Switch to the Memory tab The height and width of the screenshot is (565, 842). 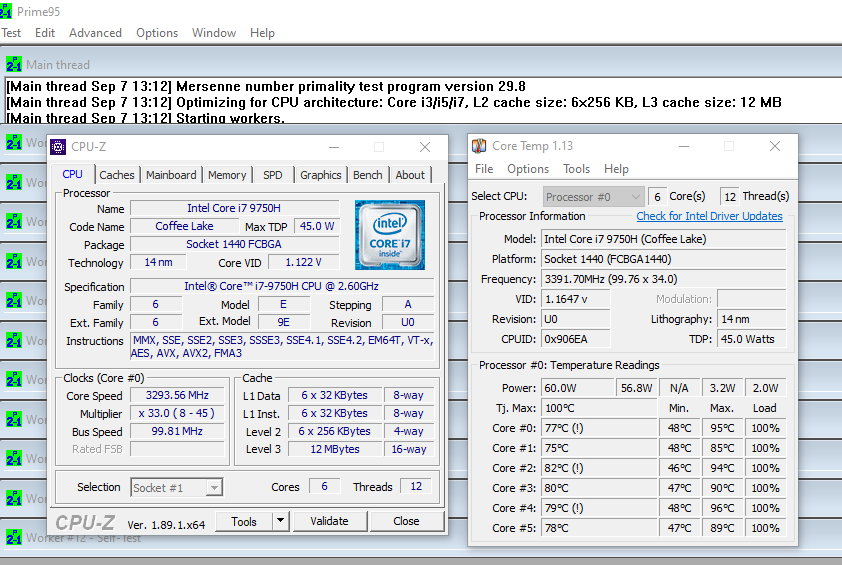pos(227,175)
